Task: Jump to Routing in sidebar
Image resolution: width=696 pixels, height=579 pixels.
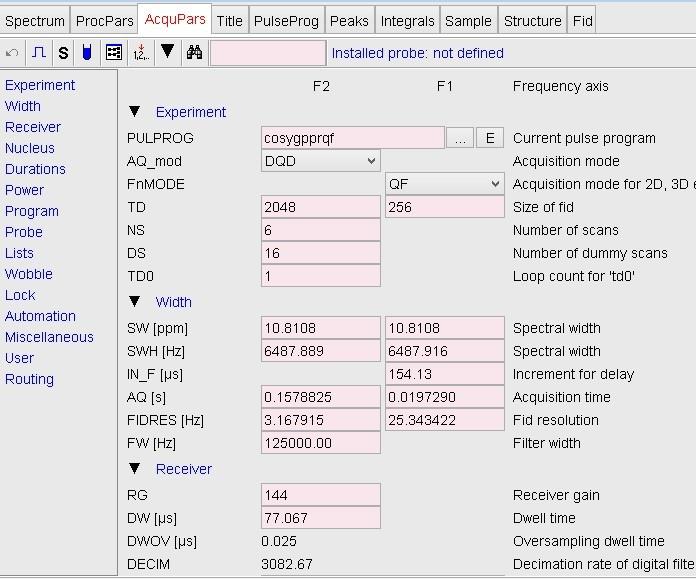Action: [29, 379]
